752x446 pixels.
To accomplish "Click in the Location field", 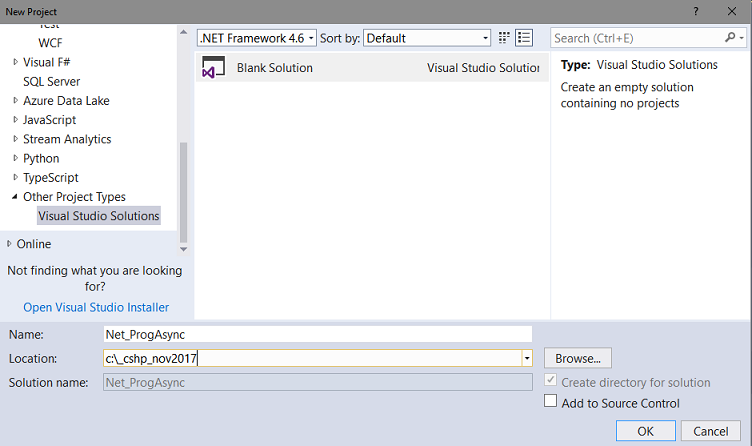I will 312,358.
